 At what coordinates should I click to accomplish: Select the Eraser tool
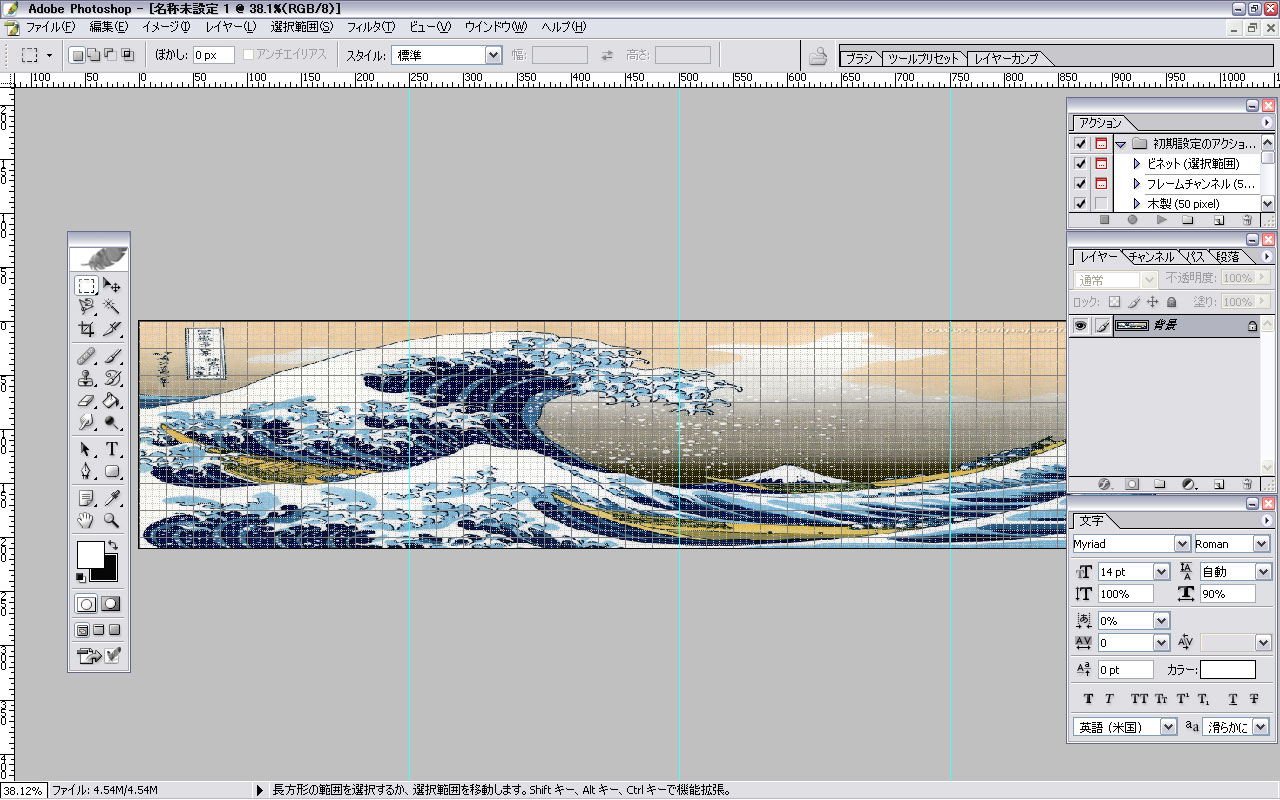(87, 400)
